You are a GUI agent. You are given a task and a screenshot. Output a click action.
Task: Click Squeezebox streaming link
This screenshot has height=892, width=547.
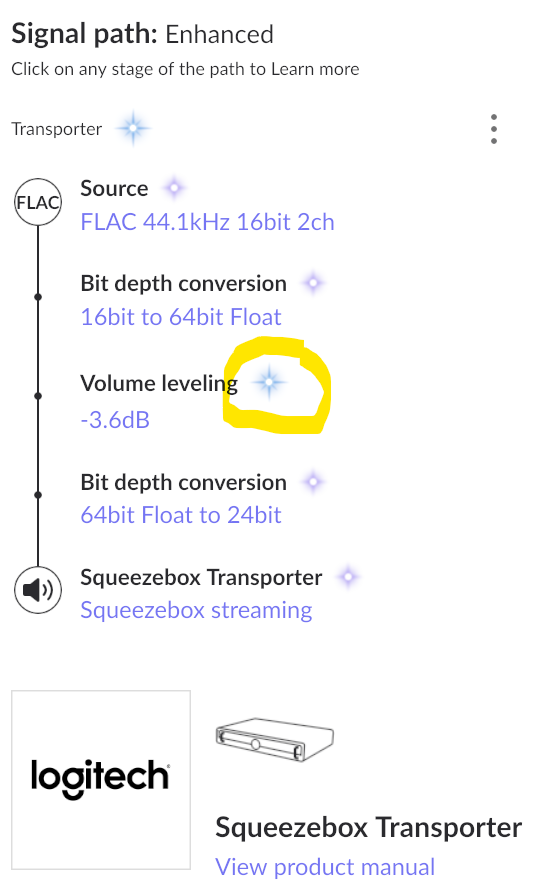(x=196, y=610)
